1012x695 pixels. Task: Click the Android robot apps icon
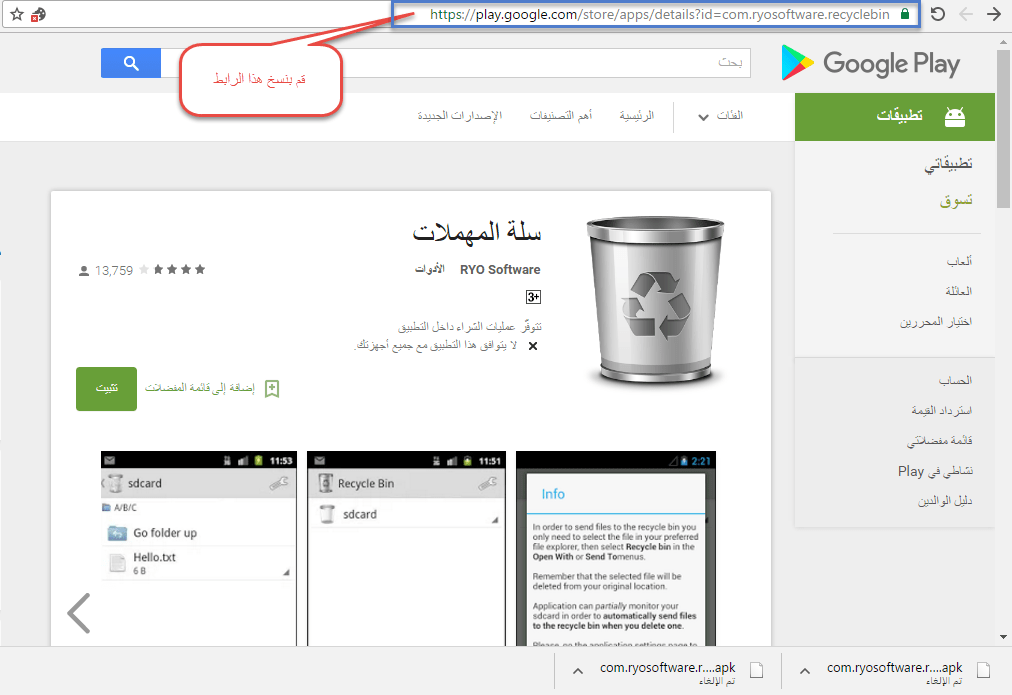tap(955, 116)
